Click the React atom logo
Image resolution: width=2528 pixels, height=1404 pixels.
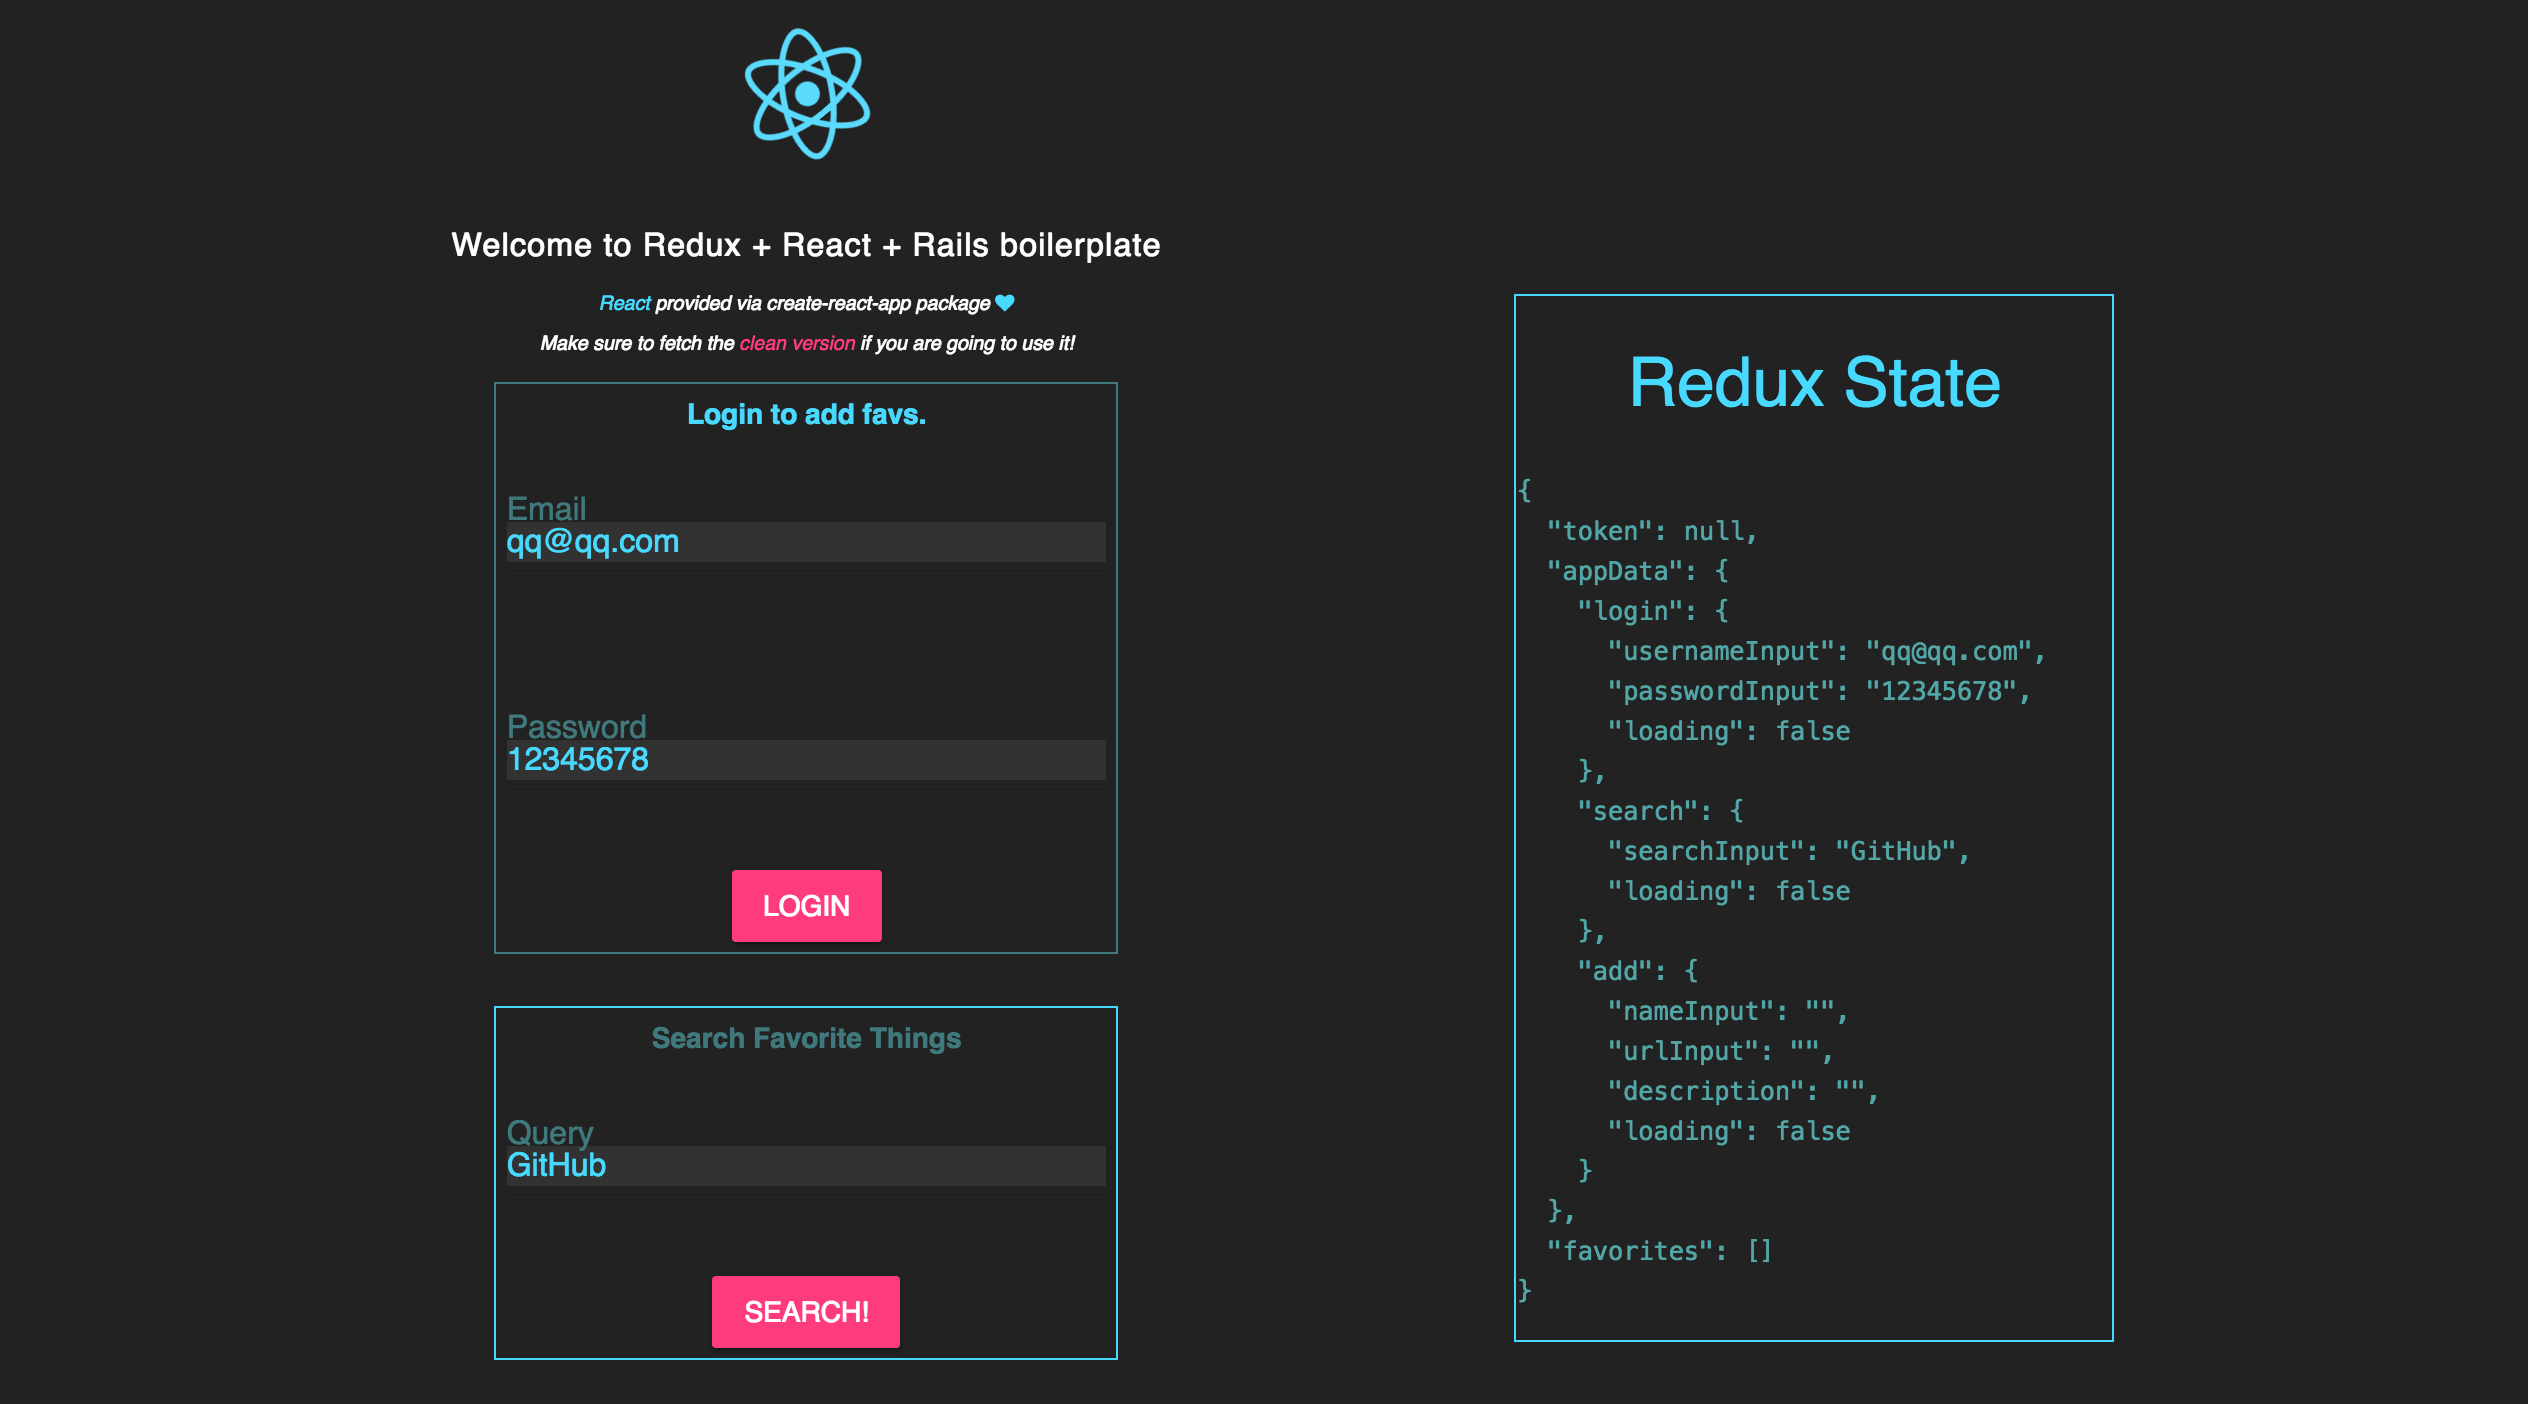click(807, 94)
